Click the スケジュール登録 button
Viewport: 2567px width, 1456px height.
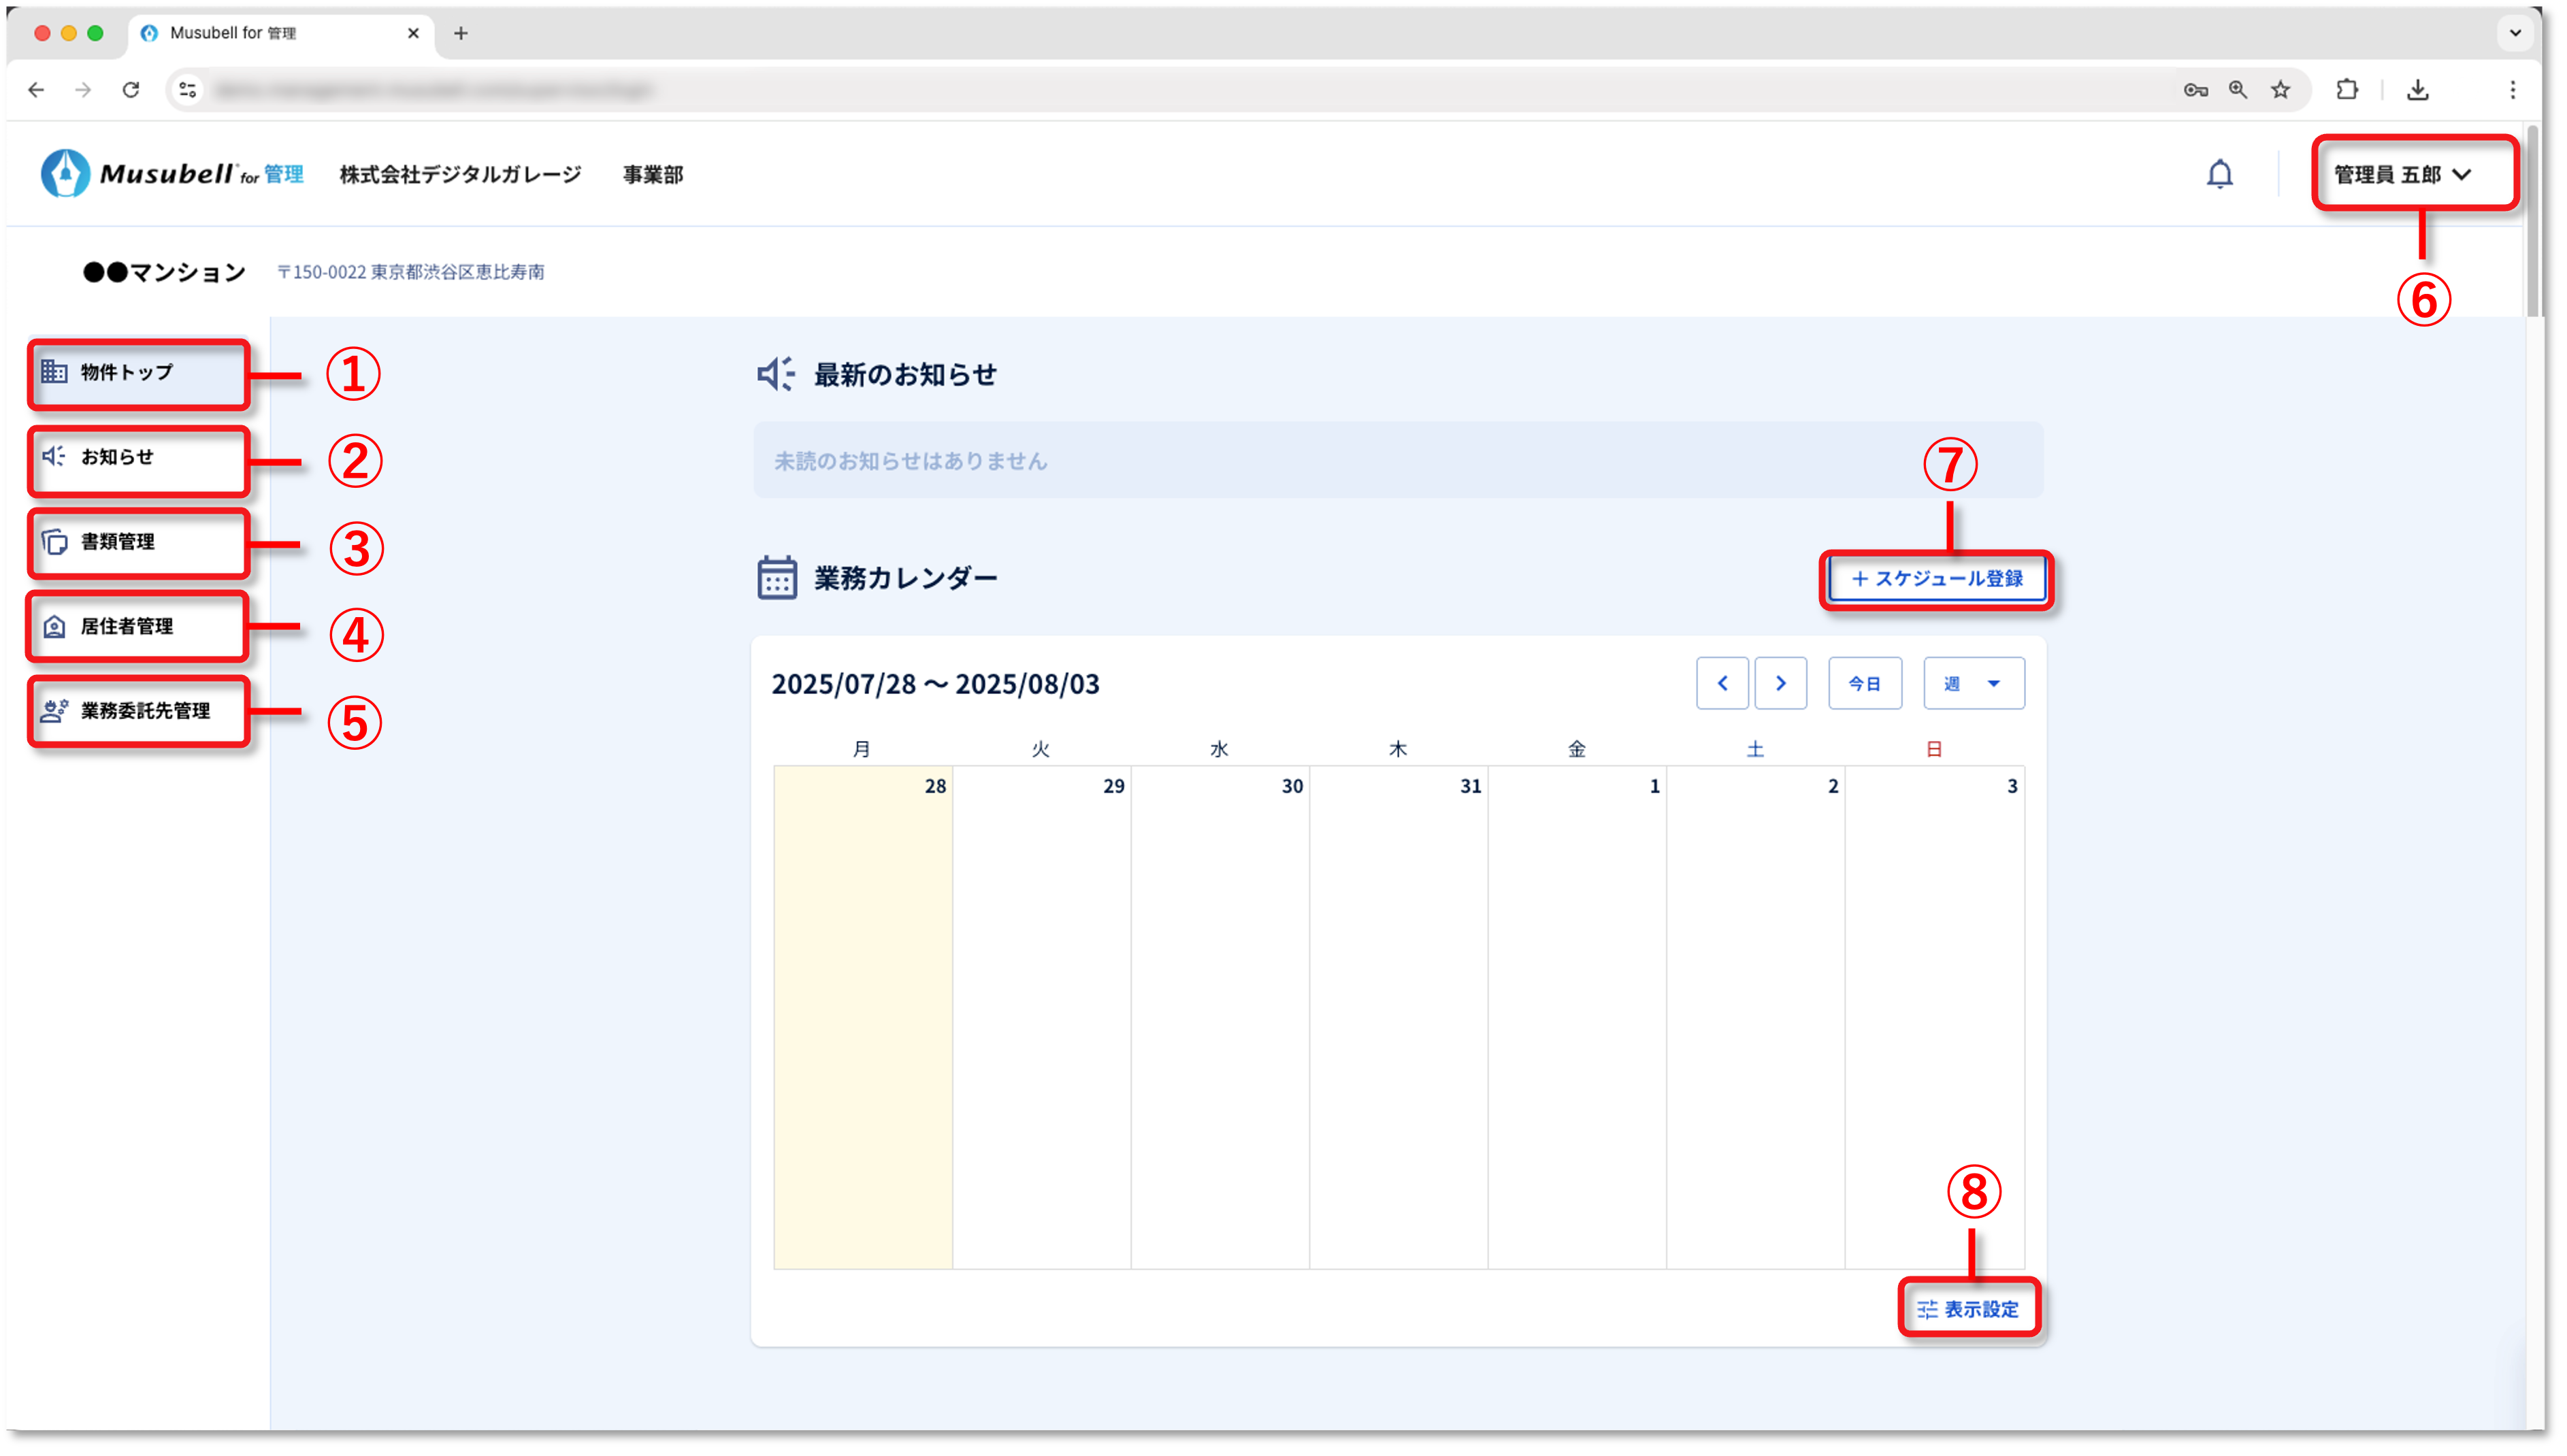click(x=1936, y=579)
